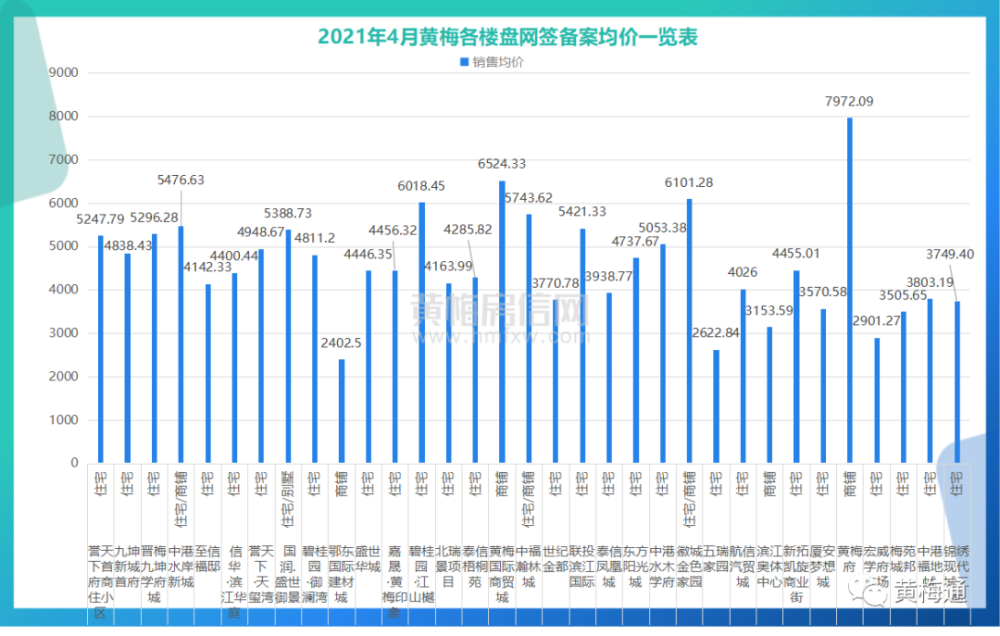This screenshot has width=1000, height=636.
Task: Click the data label 6524.33
Action: (502, 164)
